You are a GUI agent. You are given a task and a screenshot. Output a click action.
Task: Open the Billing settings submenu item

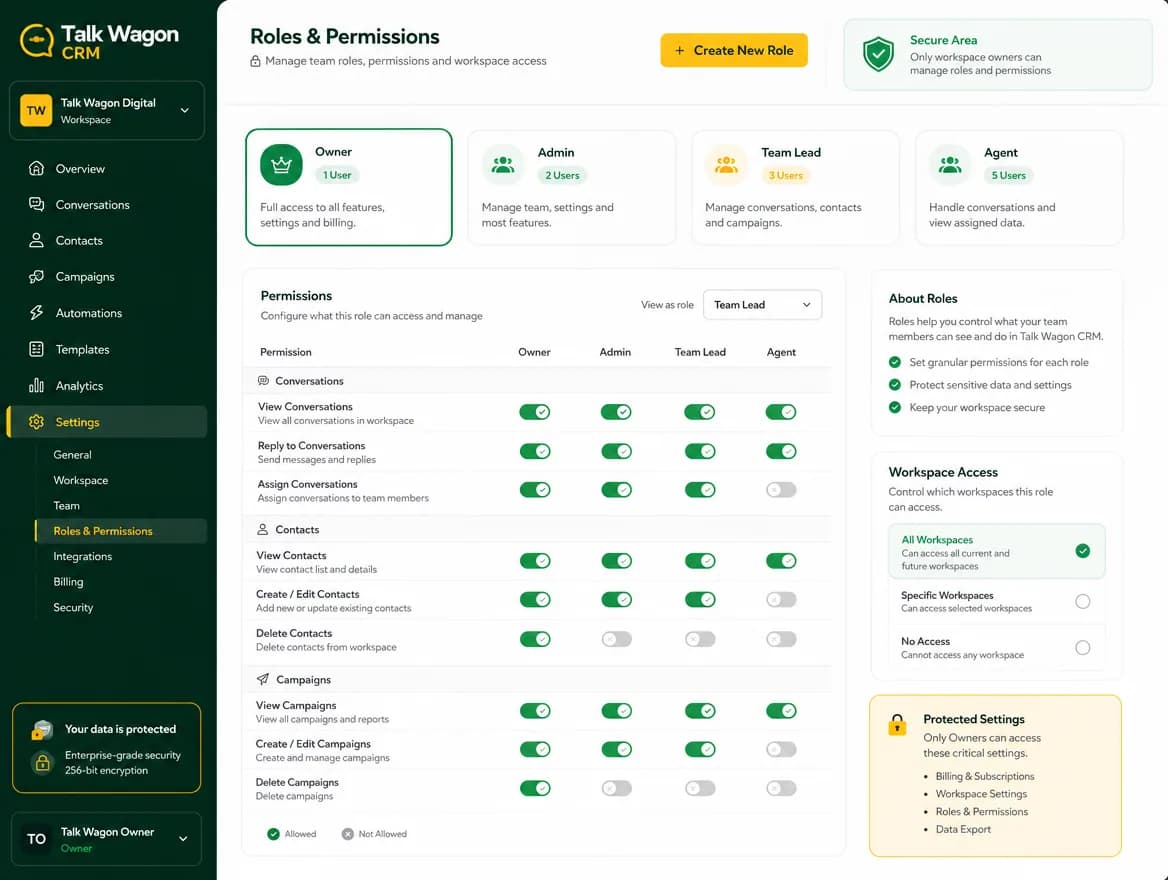point(68,582)
